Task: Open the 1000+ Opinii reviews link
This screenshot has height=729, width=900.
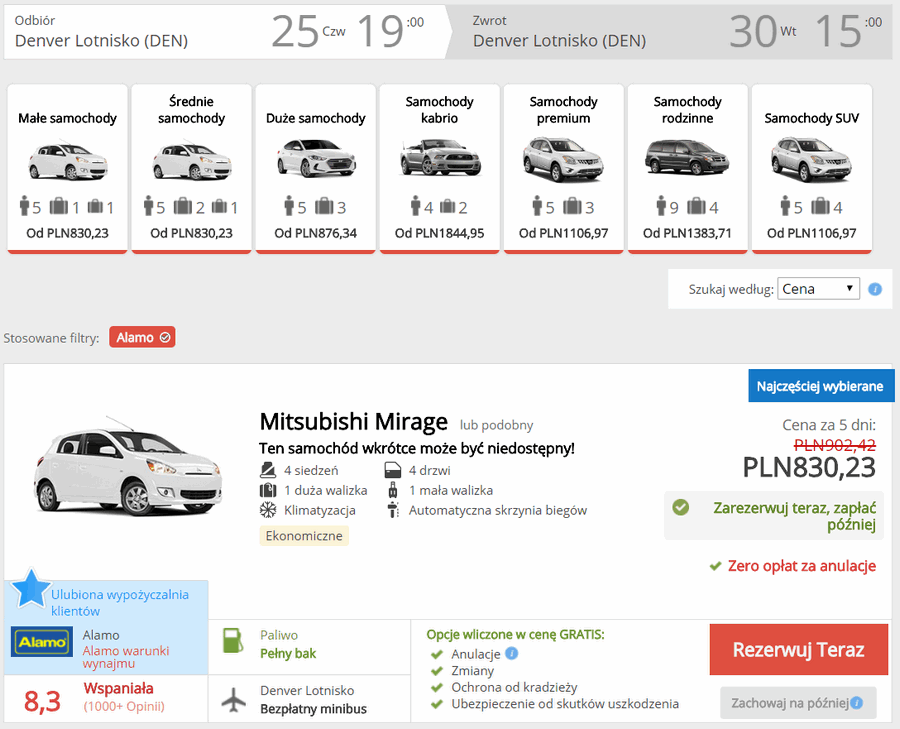Action: (124, 706)
